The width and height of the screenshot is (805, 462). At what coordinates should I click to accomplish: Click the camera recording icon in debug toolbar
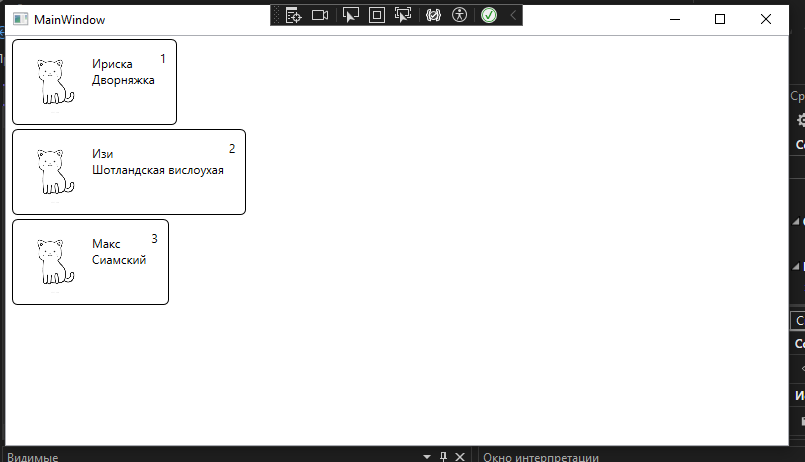(x=320, y=15)
